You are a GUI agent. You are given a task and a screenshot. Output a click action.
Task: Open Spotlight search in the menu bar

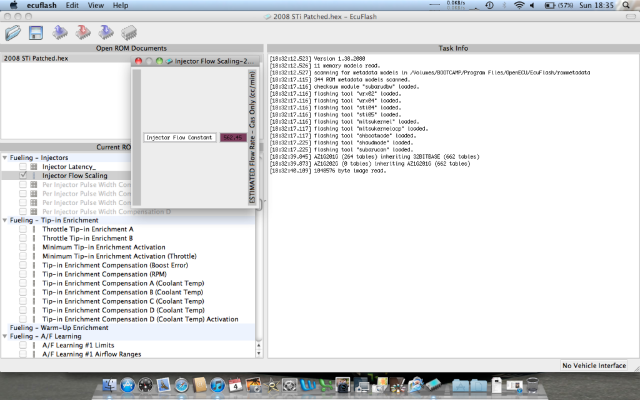[x=626, y=5]
